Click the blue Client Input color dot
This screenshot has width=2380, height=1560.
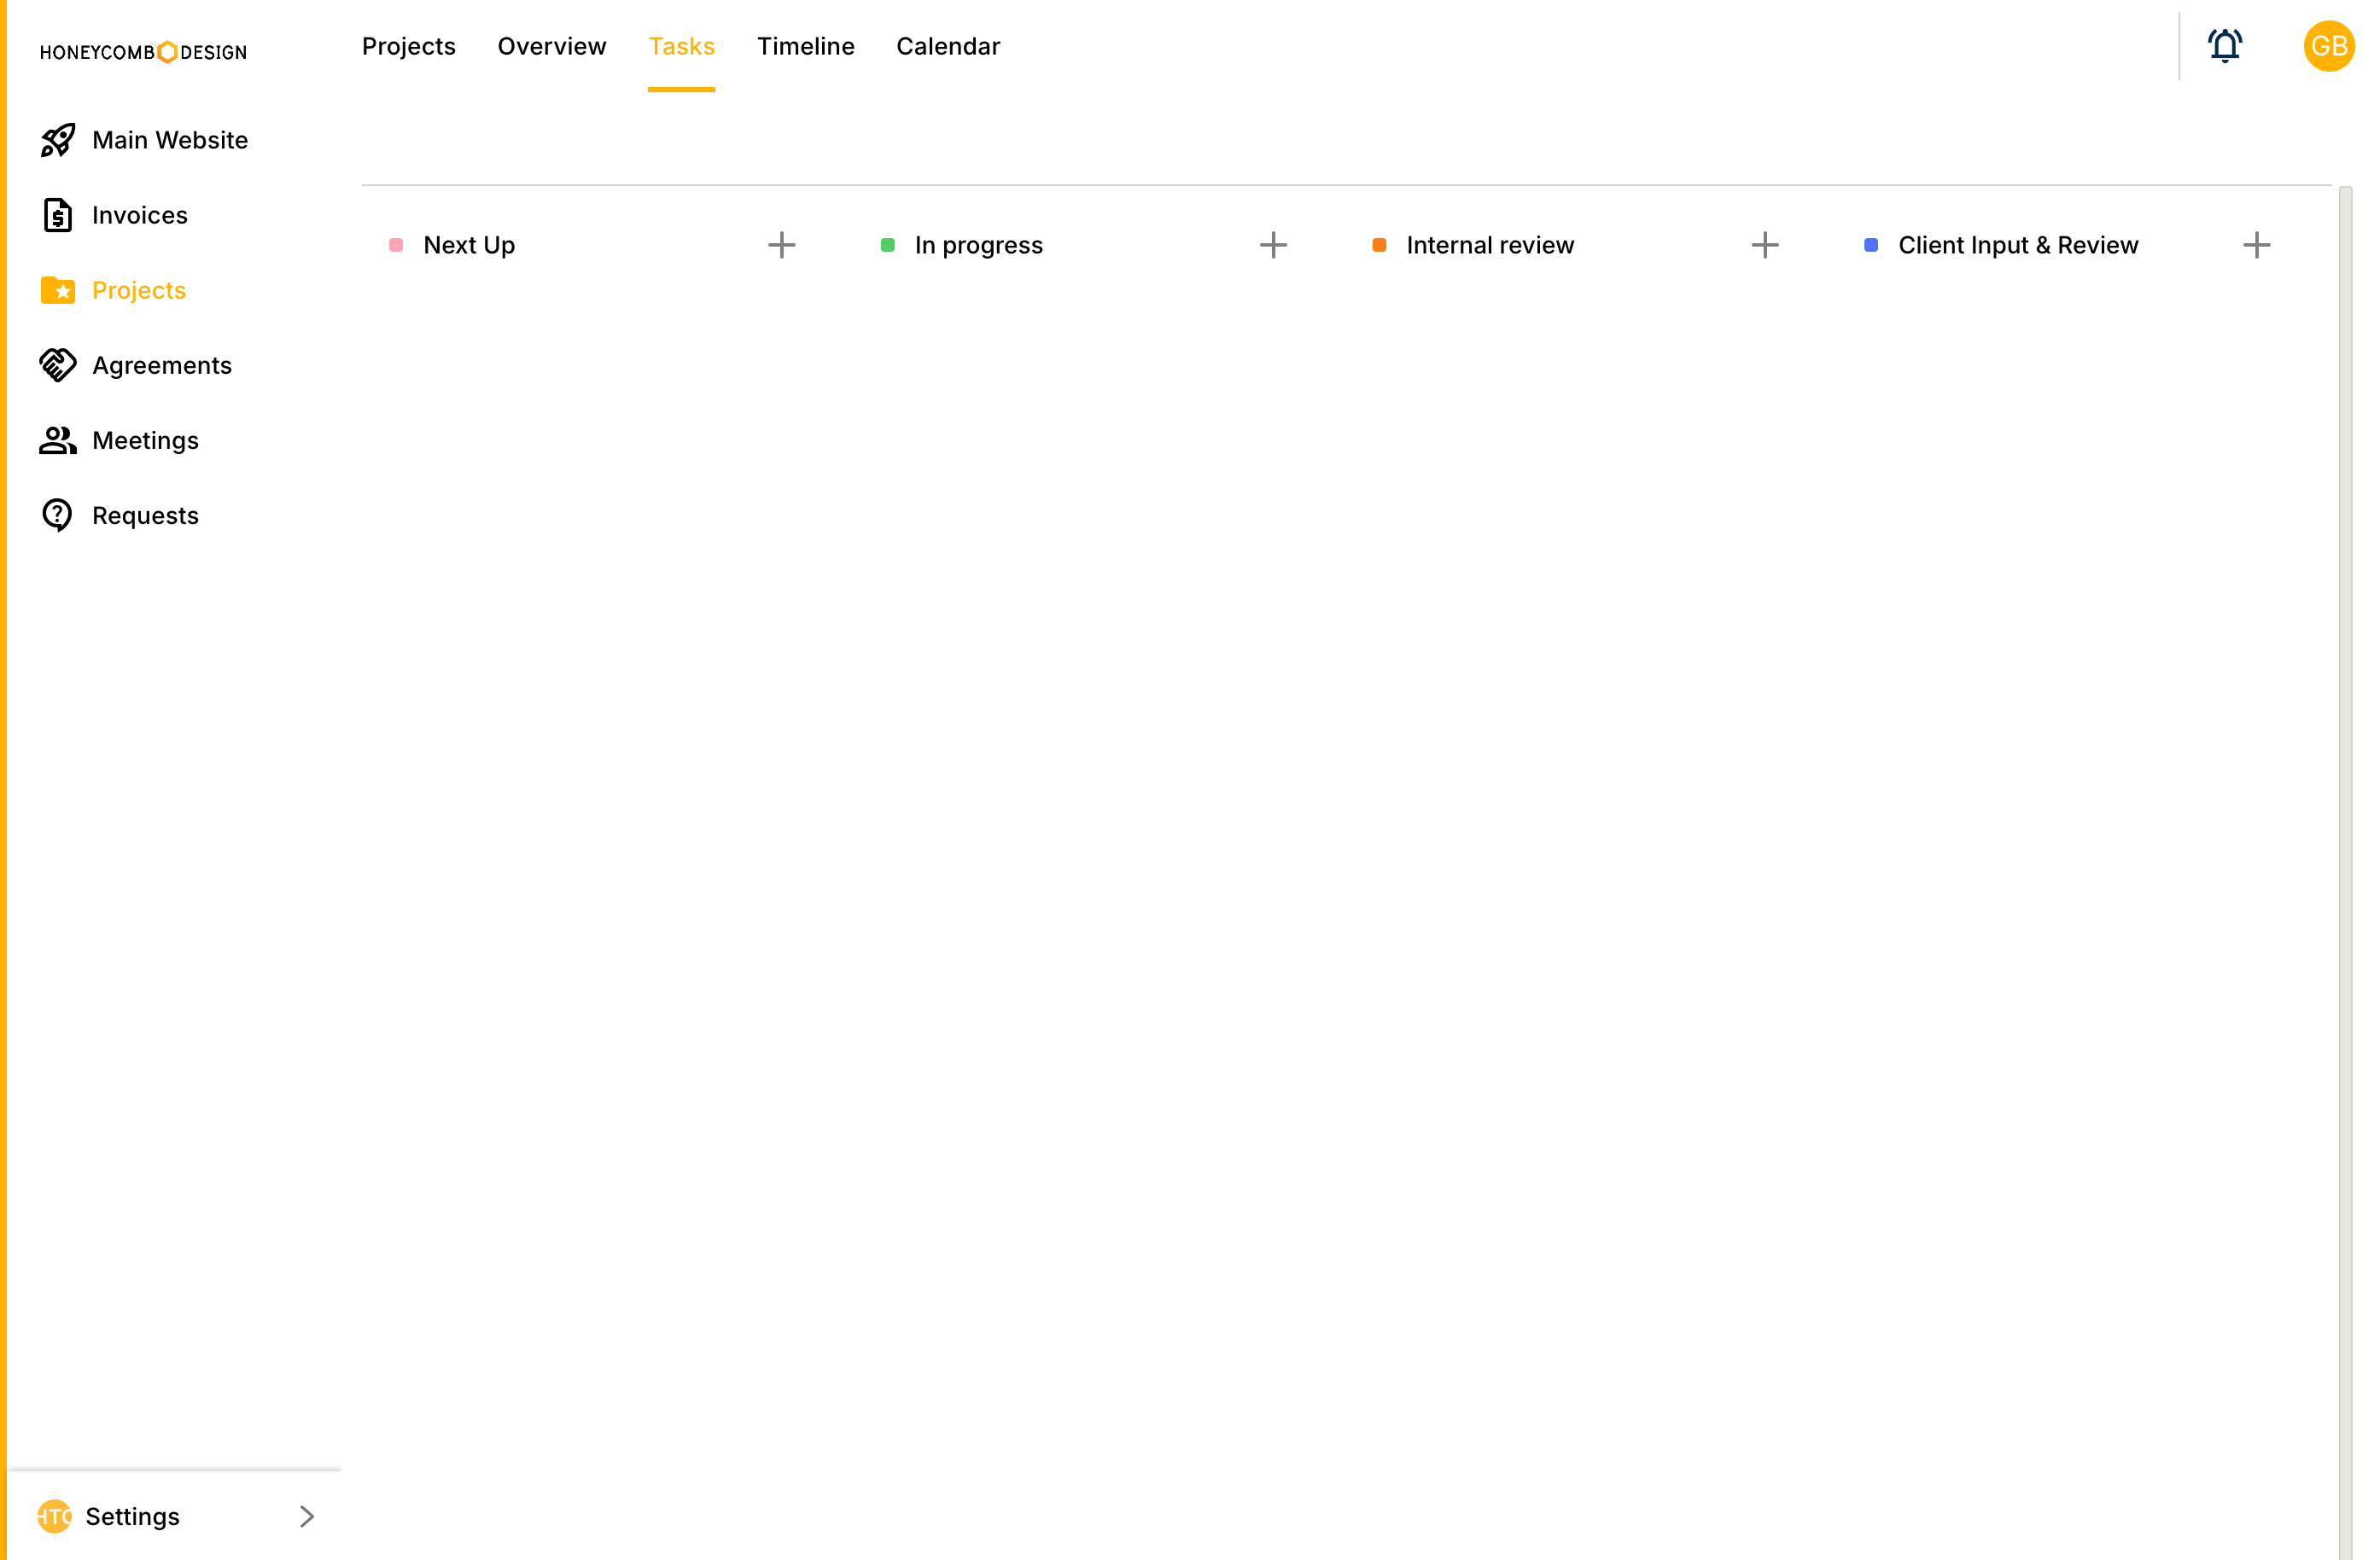[x=1870, y=245]
